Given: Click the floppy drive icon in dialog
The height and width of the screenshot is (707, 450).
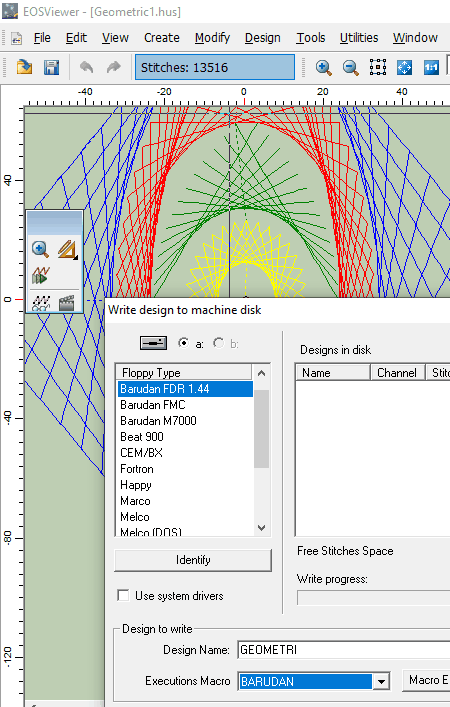Looking at the screenshot, I should tap(153, 343).
